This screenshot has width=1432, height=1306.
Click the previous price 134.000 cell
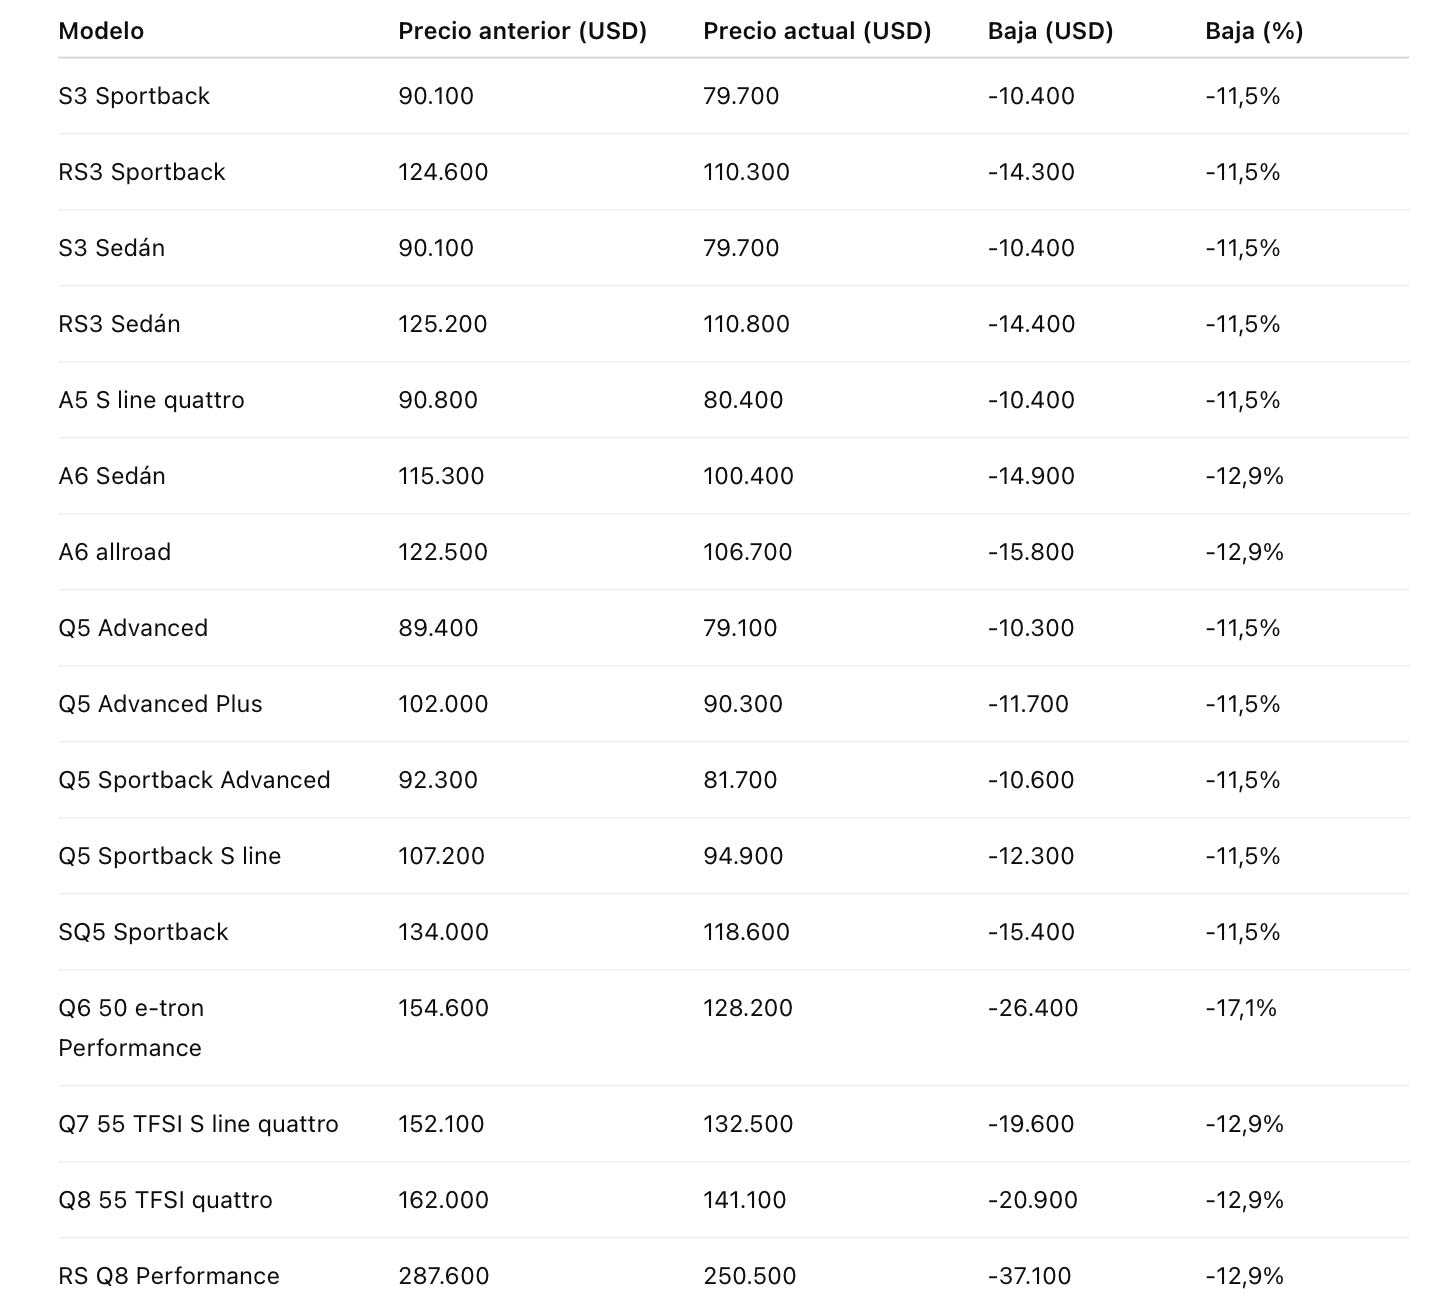point(444,932)
